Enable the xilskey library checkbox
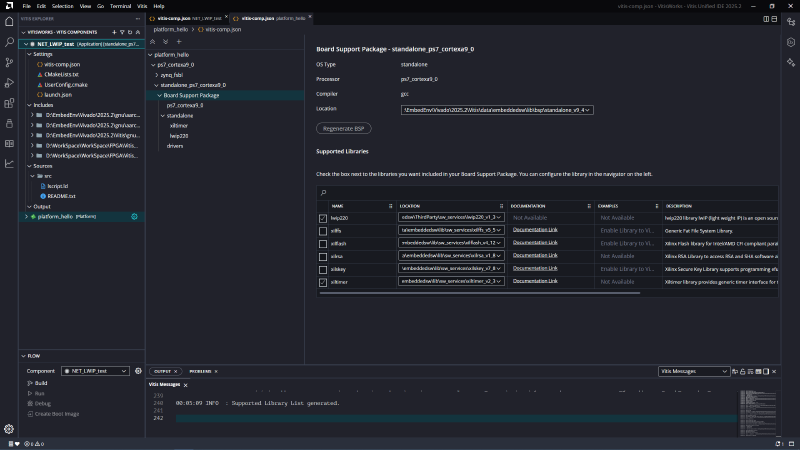 pos(323,269)
